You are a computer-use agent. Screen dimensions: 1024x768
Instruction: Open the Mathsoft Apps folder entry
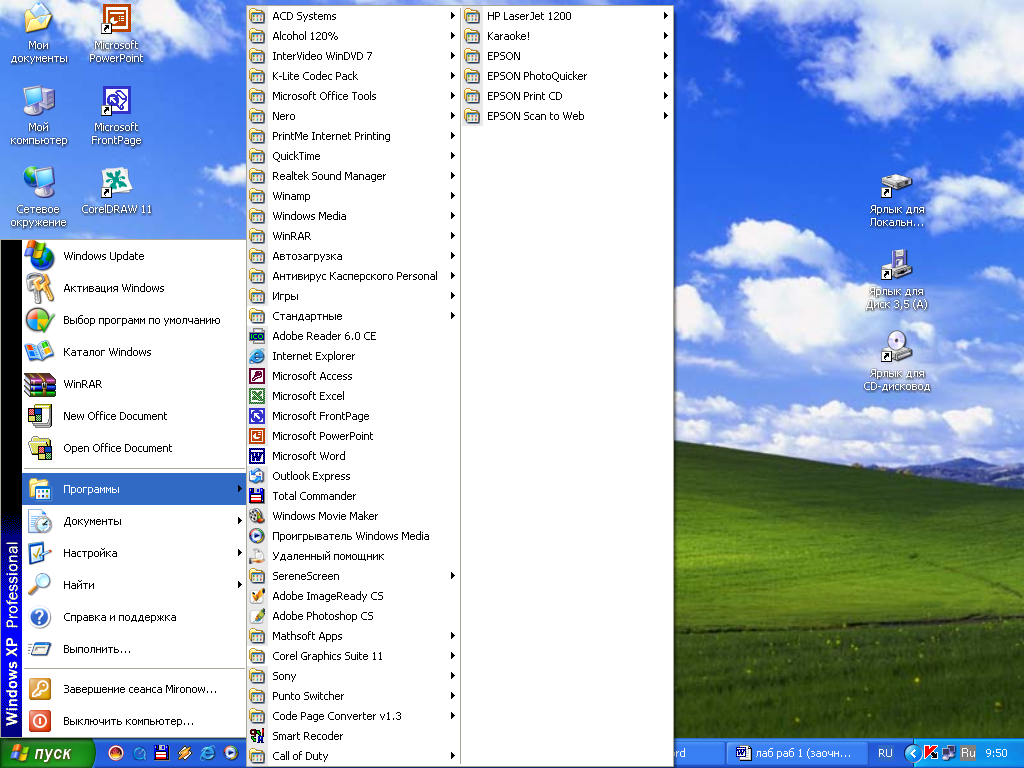[x=353, y=636]
